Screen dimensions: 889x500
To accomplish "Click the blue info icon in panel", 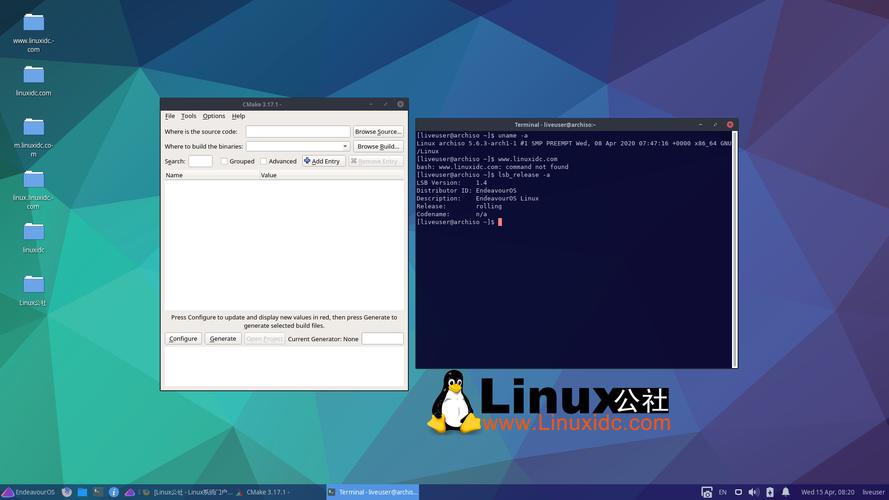I will [x=113, y=492].
